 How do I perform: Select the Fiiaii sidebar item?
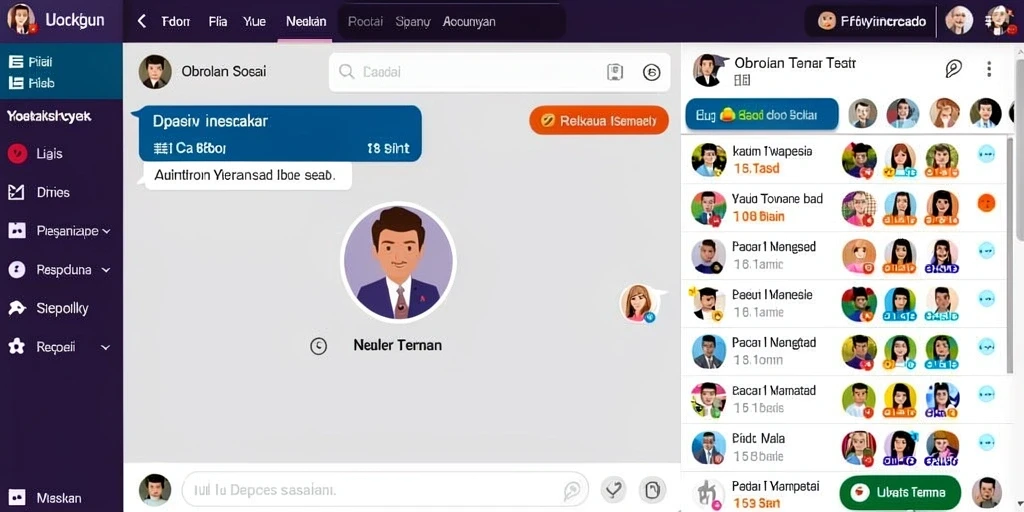(x=31, y=62)
